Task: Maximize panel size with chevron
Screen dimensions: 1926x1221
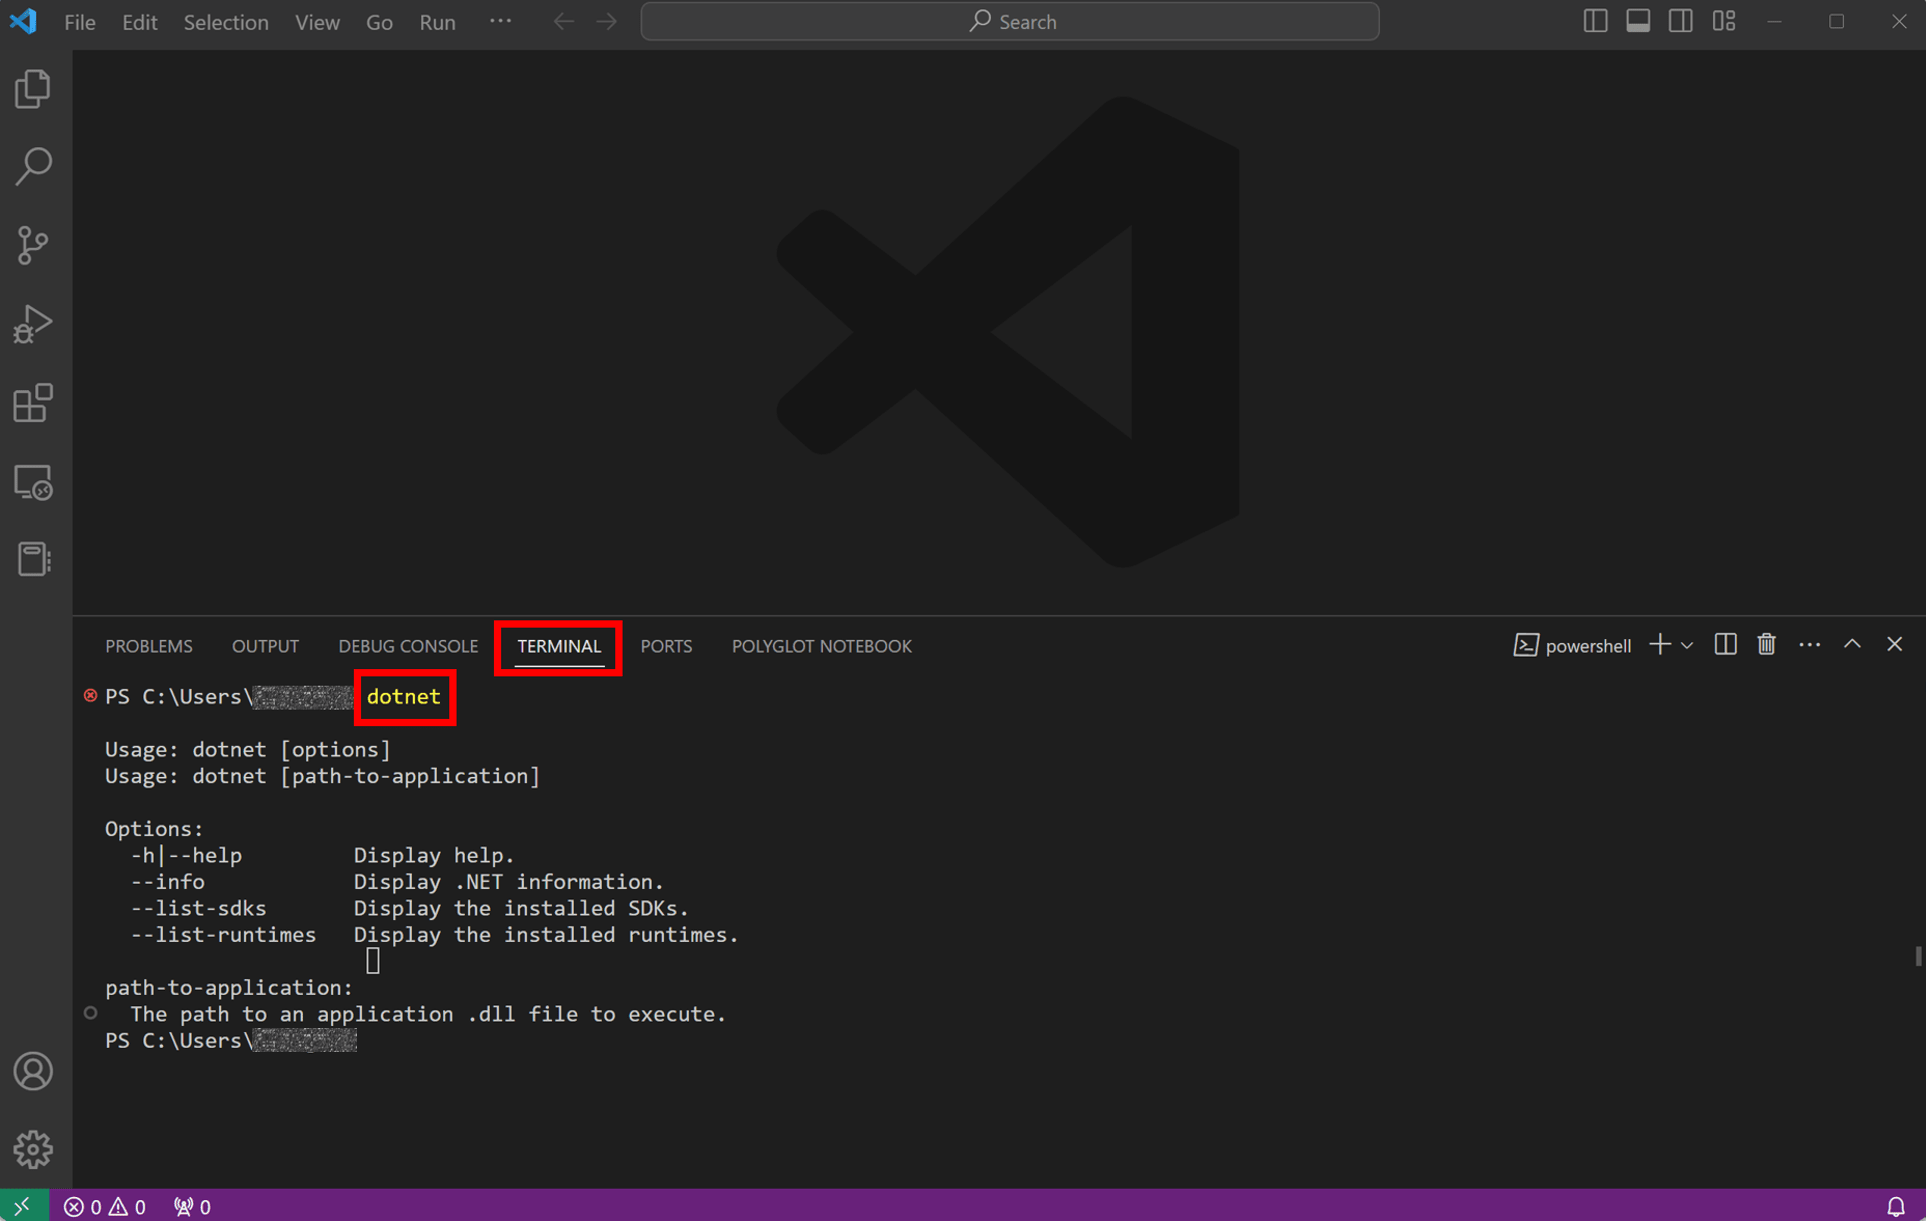Action: coord(1852,645)
